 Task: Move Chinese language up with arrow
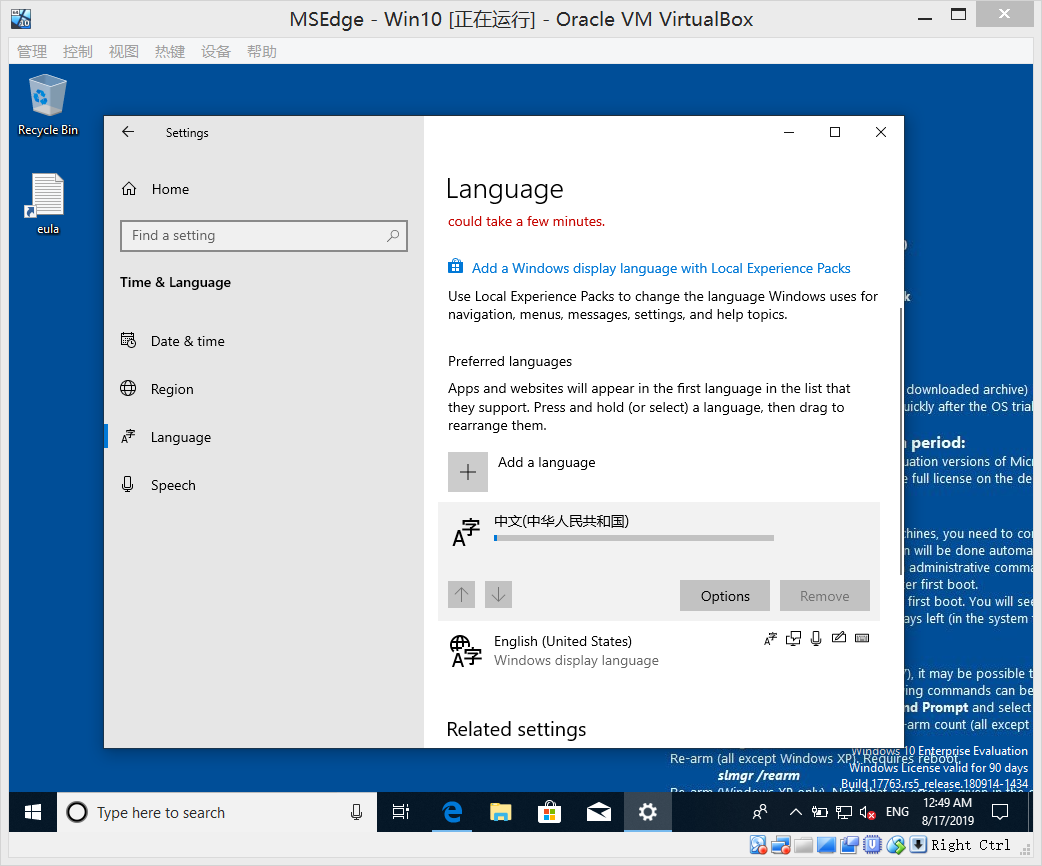461,594
